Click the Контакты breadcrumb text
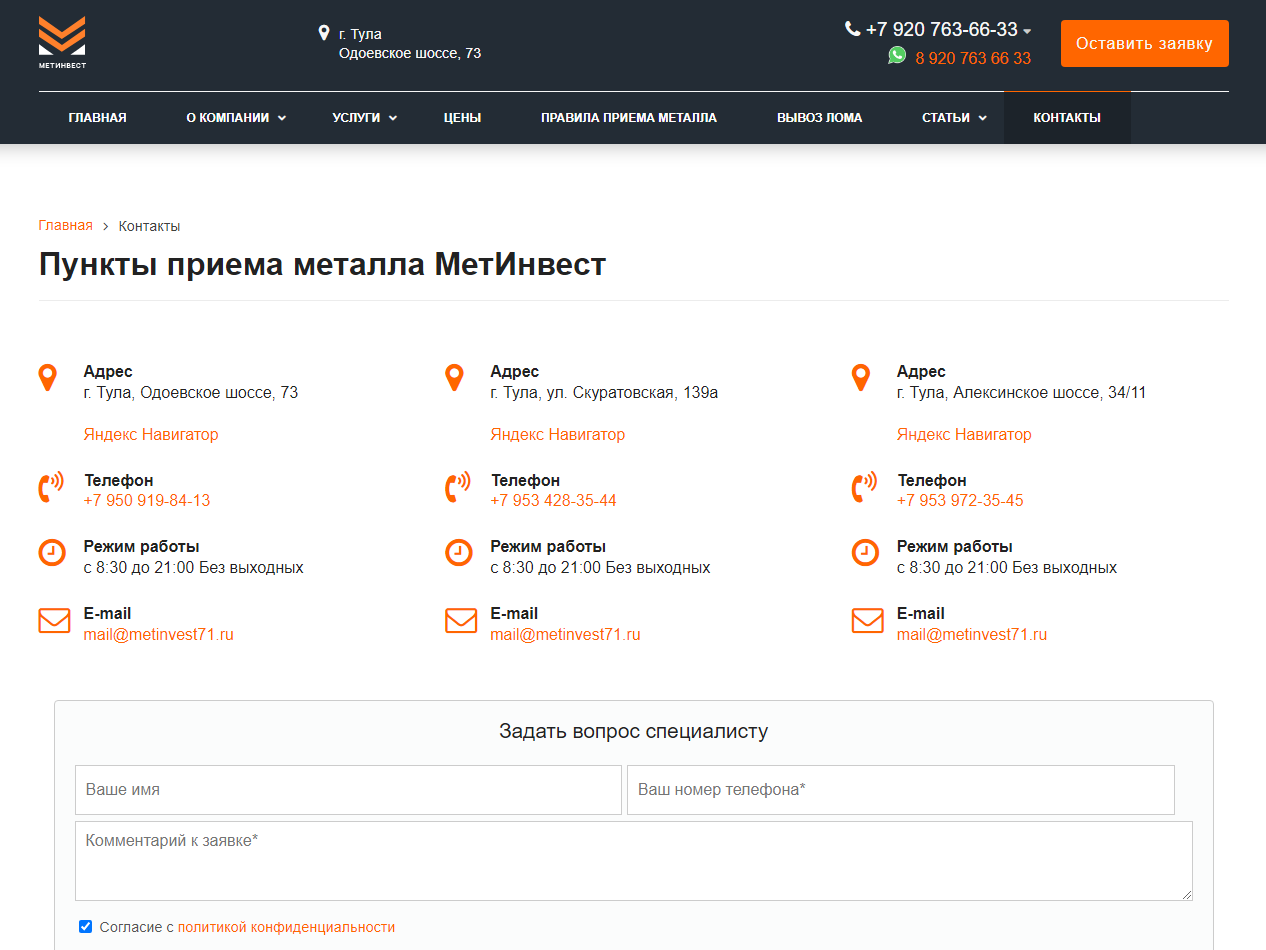This screenshot has height=950, width=1266. (x=149, y=226)
